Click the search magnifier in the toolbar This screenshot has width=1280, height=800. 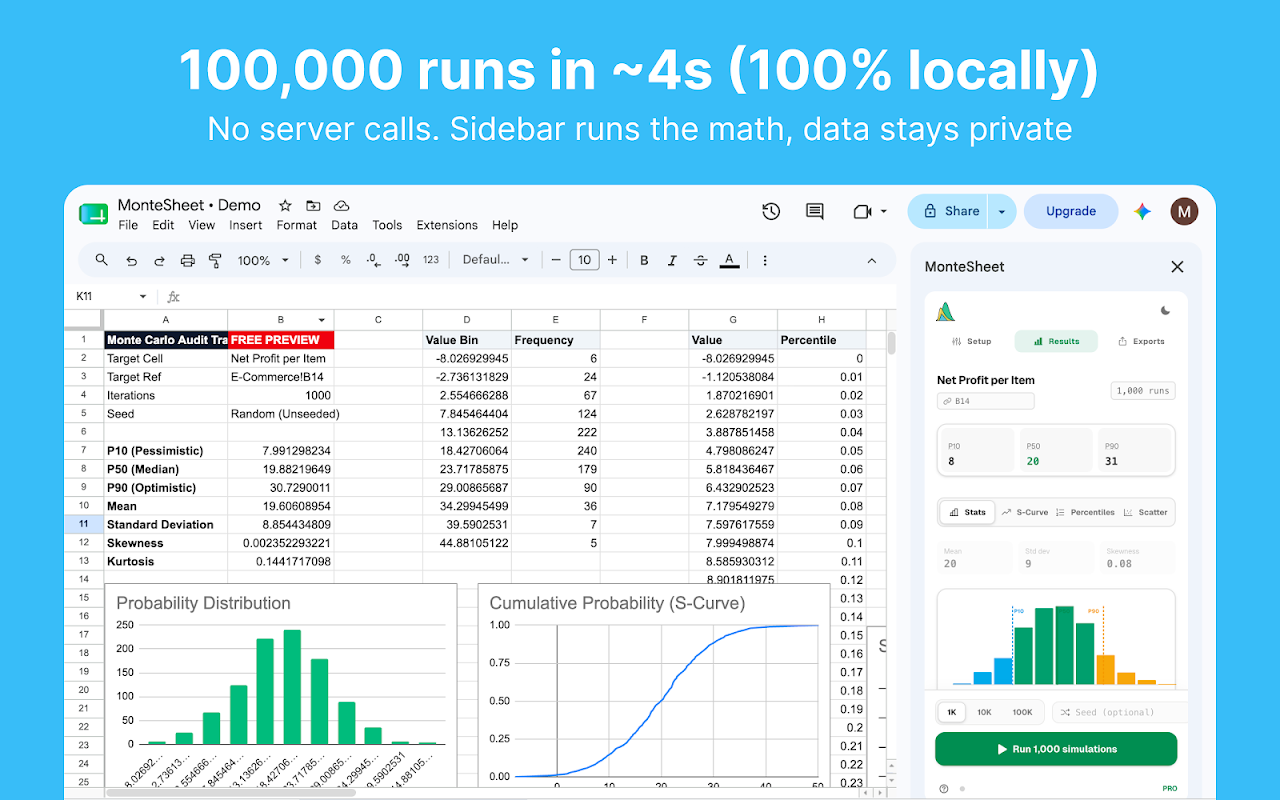(x=102, y=260)
